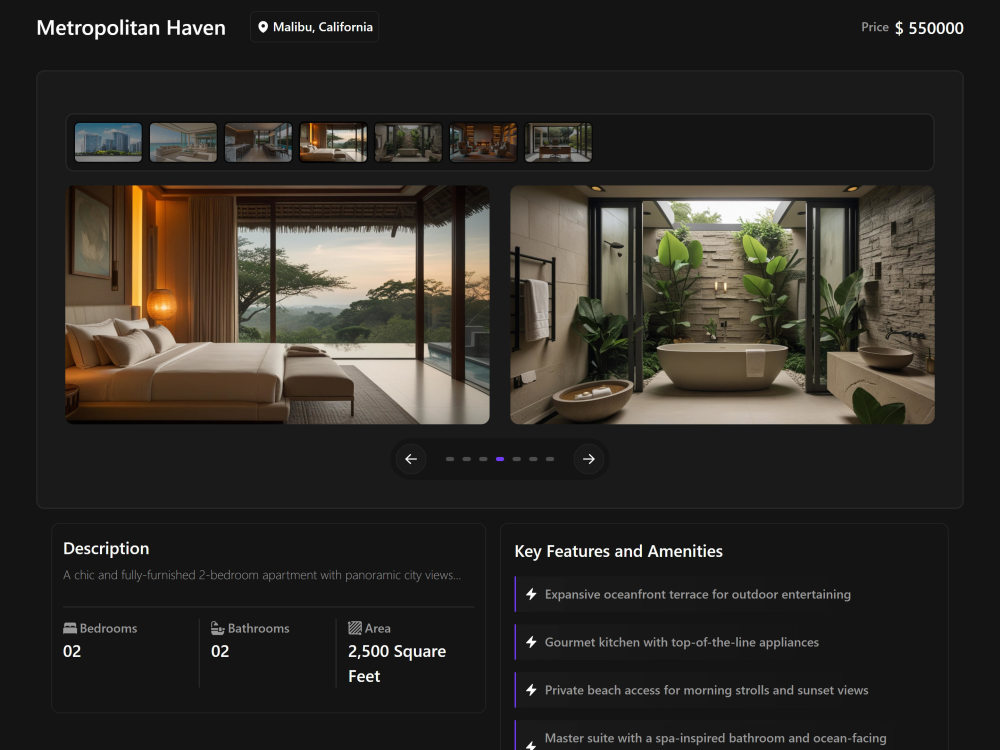The width and height of the screenshot is (1000, 750).
Task: Click the lightning icon beside Private beach access
Action: 531,690
